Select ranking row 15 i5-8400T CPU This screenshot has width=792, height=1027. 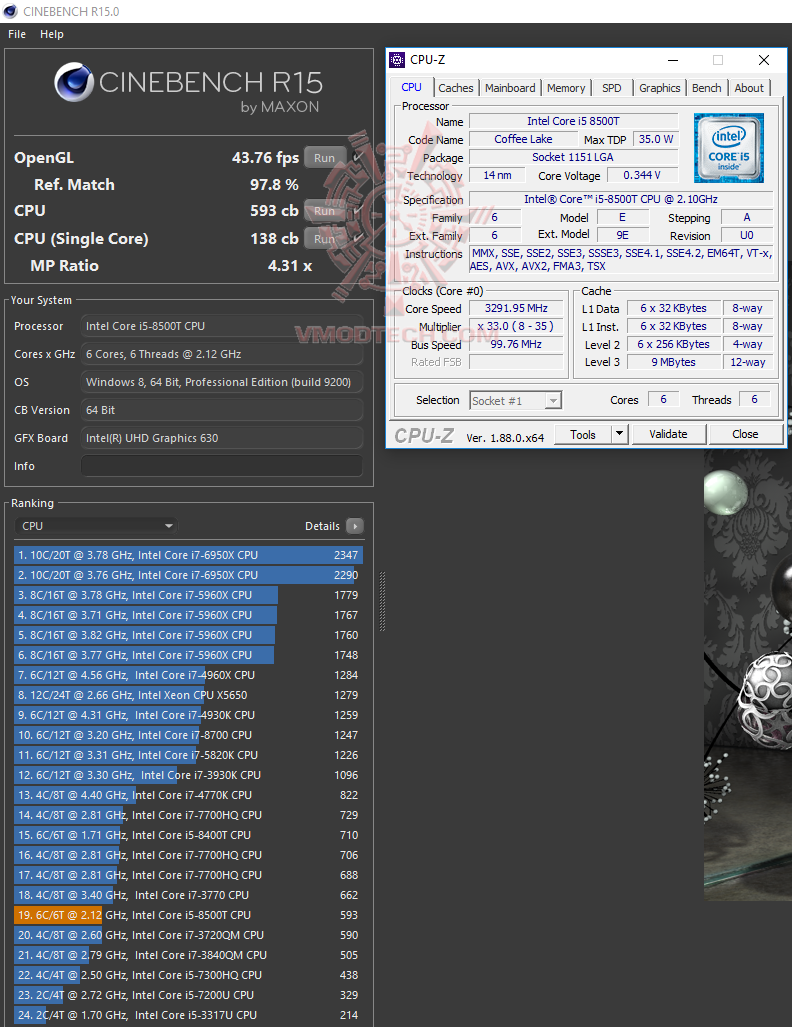(188, 835)
